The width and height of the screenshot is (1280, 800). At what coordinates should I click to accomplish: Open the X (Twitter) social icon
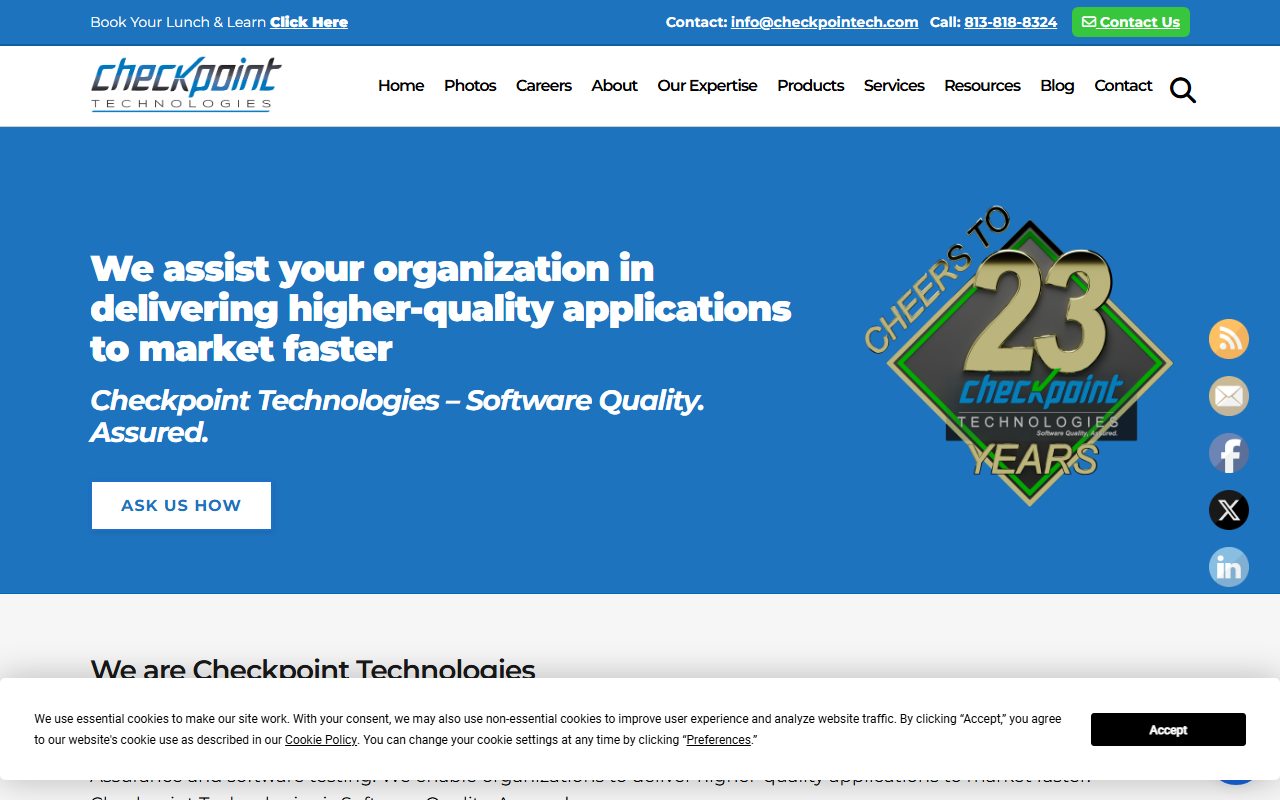(1229, 510)
